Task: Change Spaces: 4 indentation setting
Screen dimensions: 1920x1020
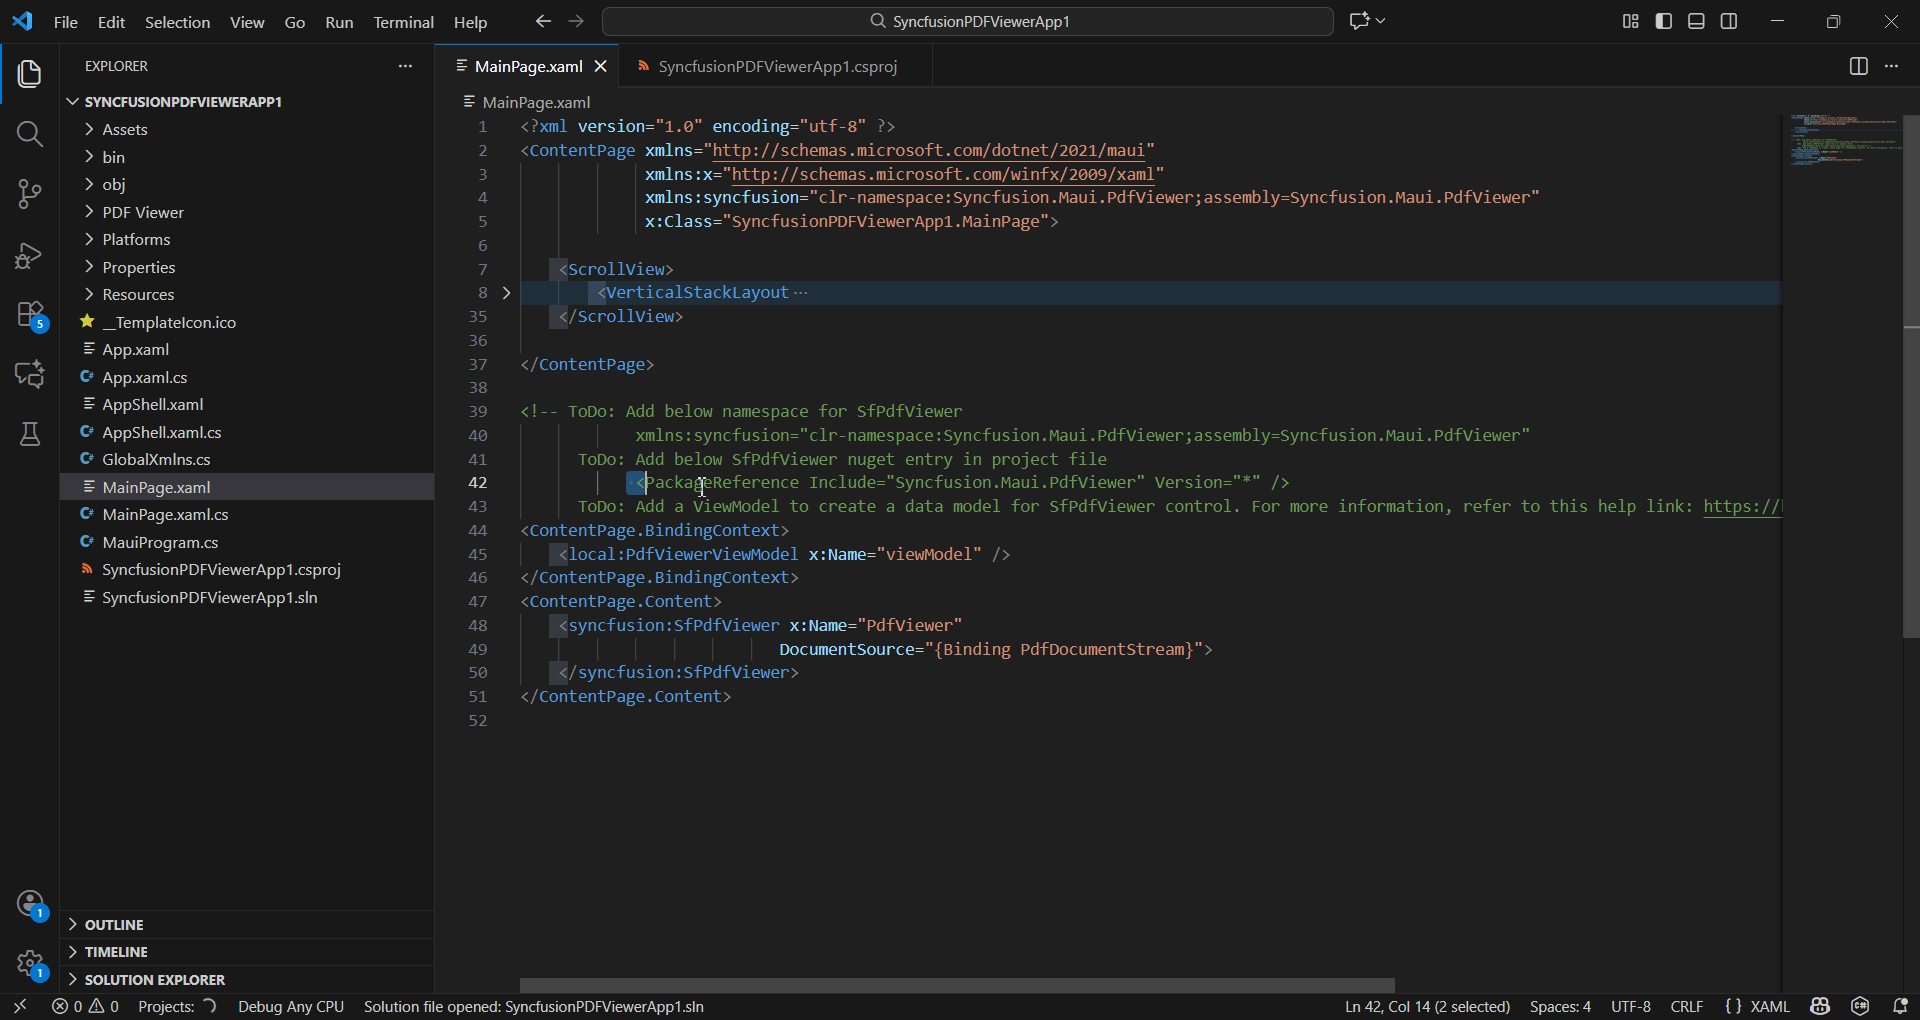Action: [1560, 1006]
